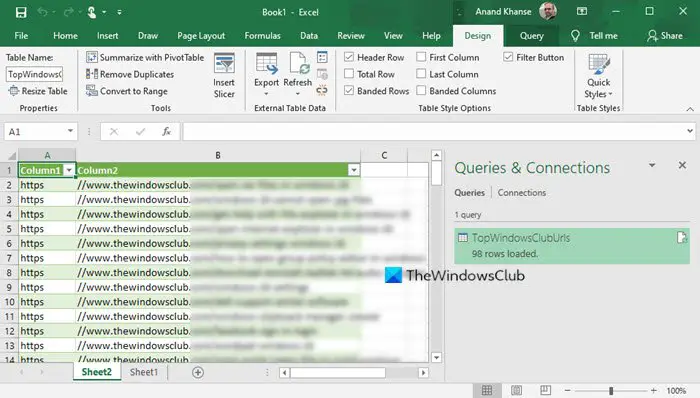Enable the Total Row checkbox
700x398 pixels.
[349, 74]
